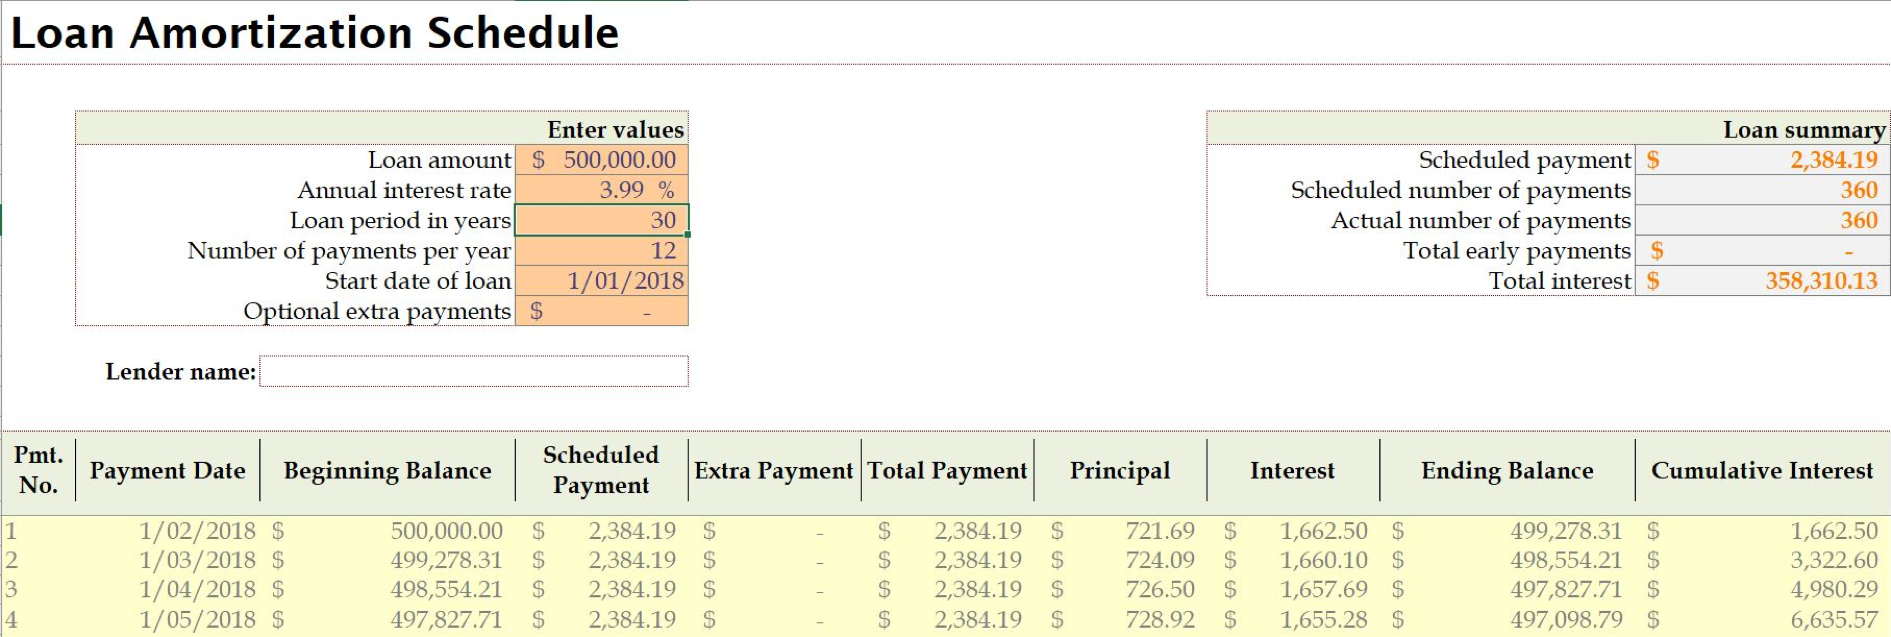
Task: Select the Scheduled payment summary value
Action: 1761,160
